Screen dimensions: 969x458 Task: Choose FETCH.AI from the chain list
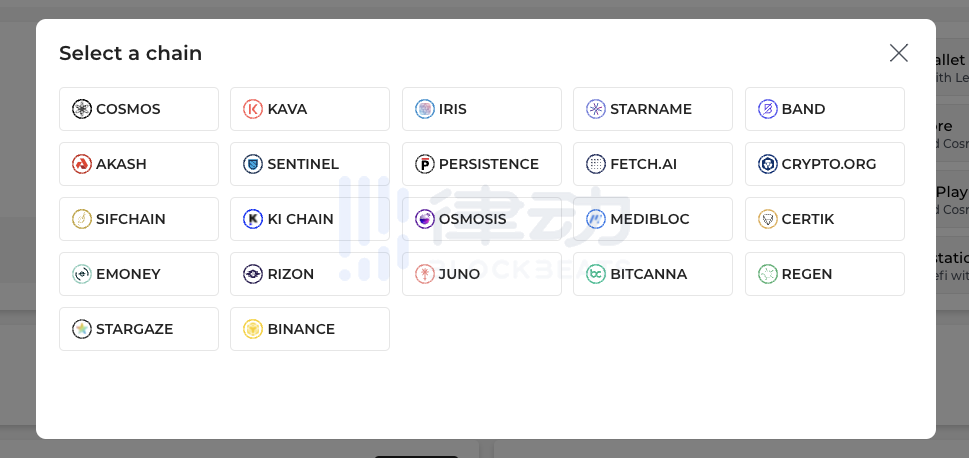(x=652, y=164)
